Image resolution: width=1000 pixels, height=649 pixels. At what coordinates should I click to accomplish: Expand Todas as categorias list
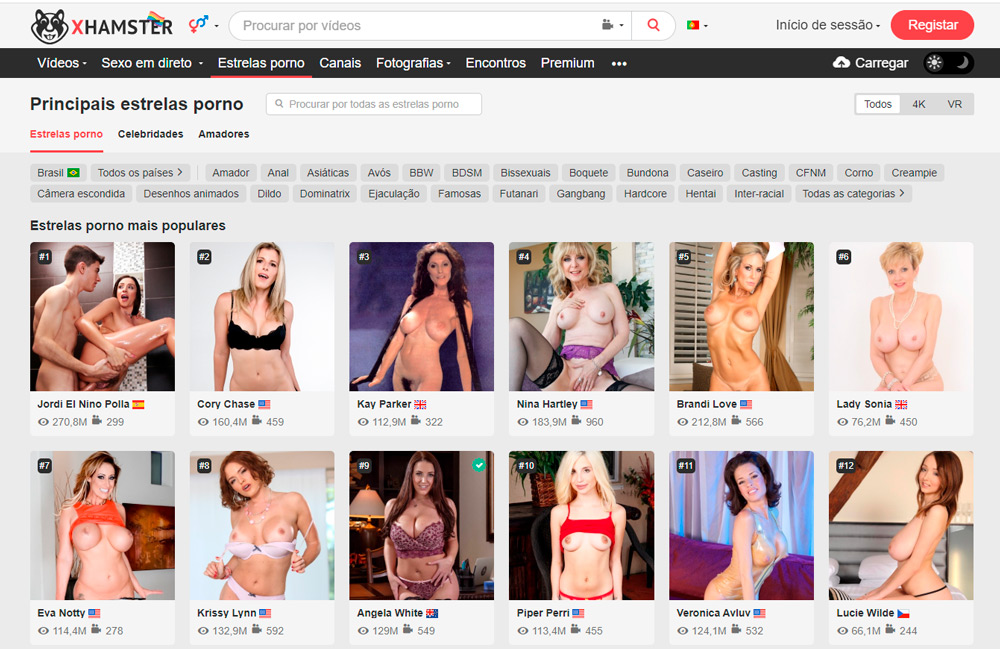[x=853, y=194]
